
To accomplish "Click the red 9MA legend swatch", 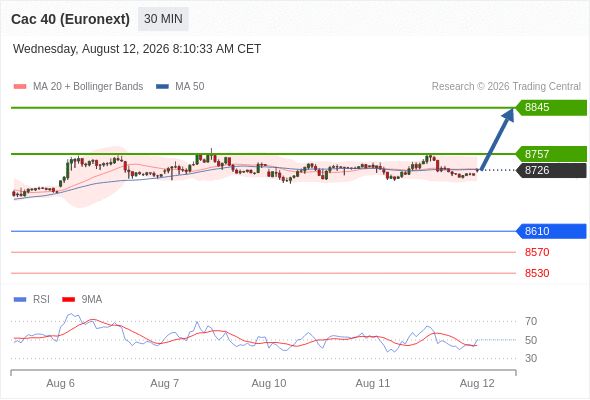I will pyautogui.click(x=68, y=300).
